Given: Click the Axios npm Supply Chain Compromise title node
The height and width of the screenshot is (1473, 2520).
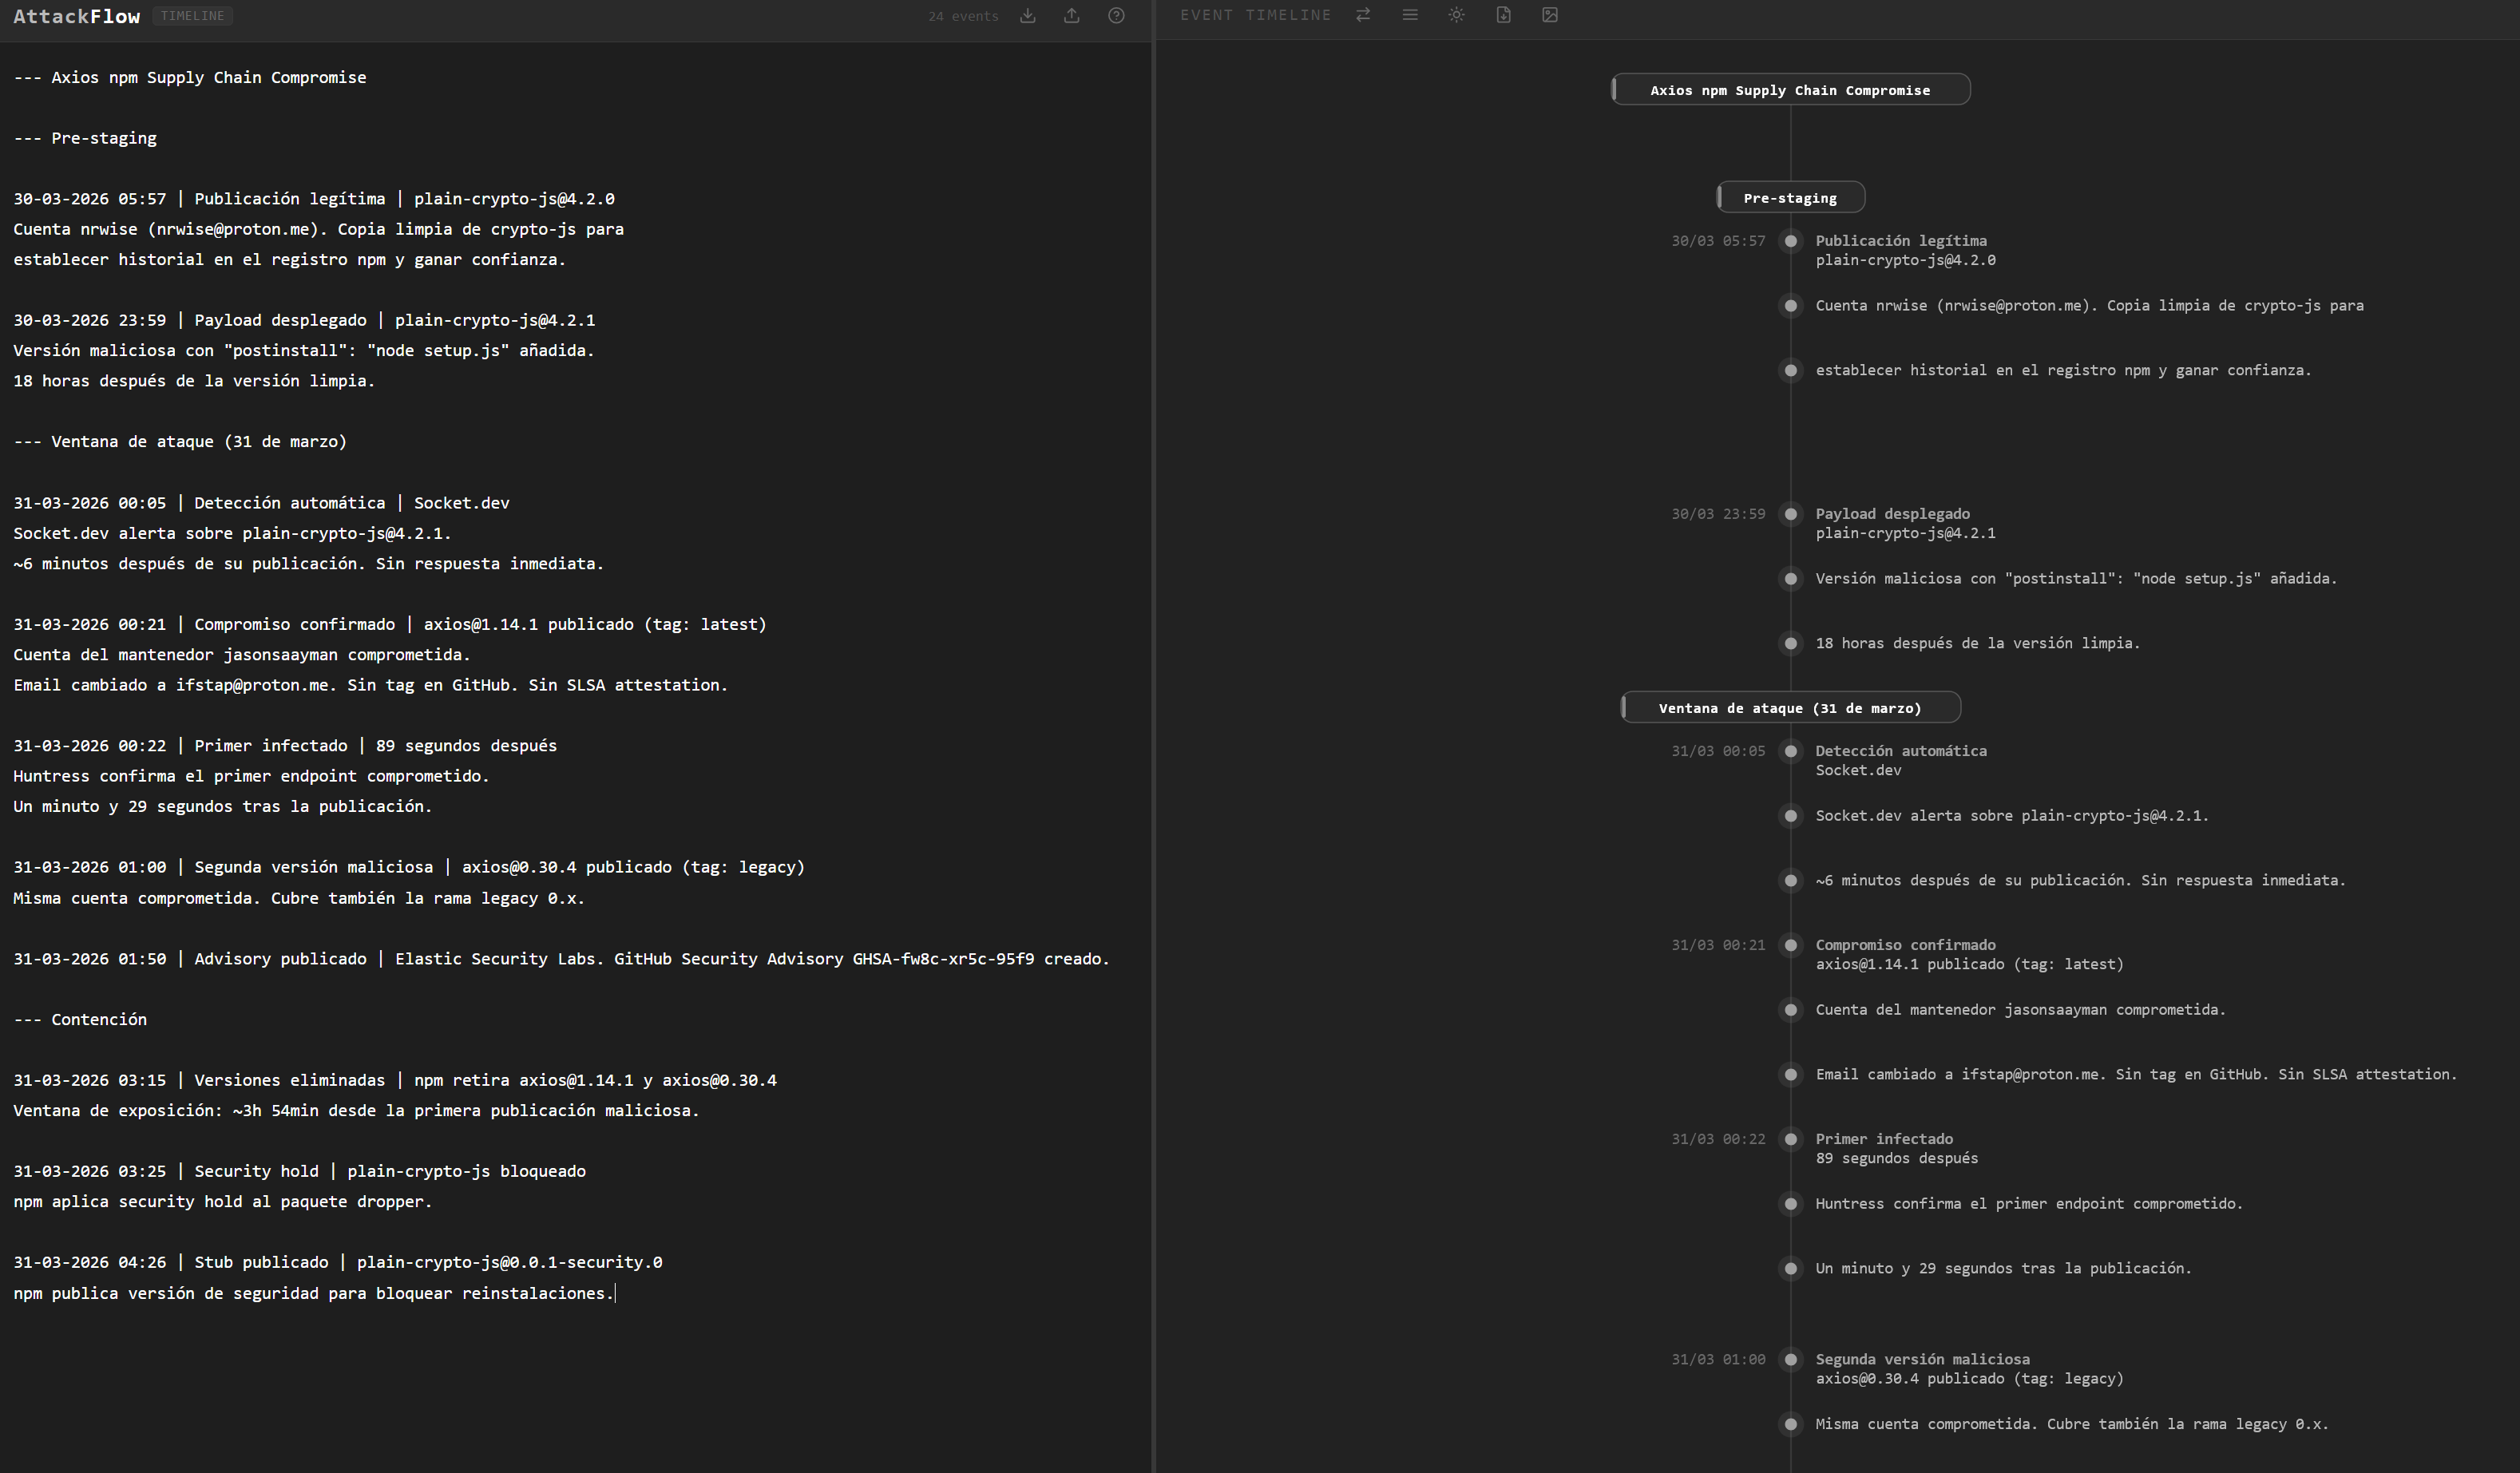Looking at the screenshot, I should [x=1789, y=90].
